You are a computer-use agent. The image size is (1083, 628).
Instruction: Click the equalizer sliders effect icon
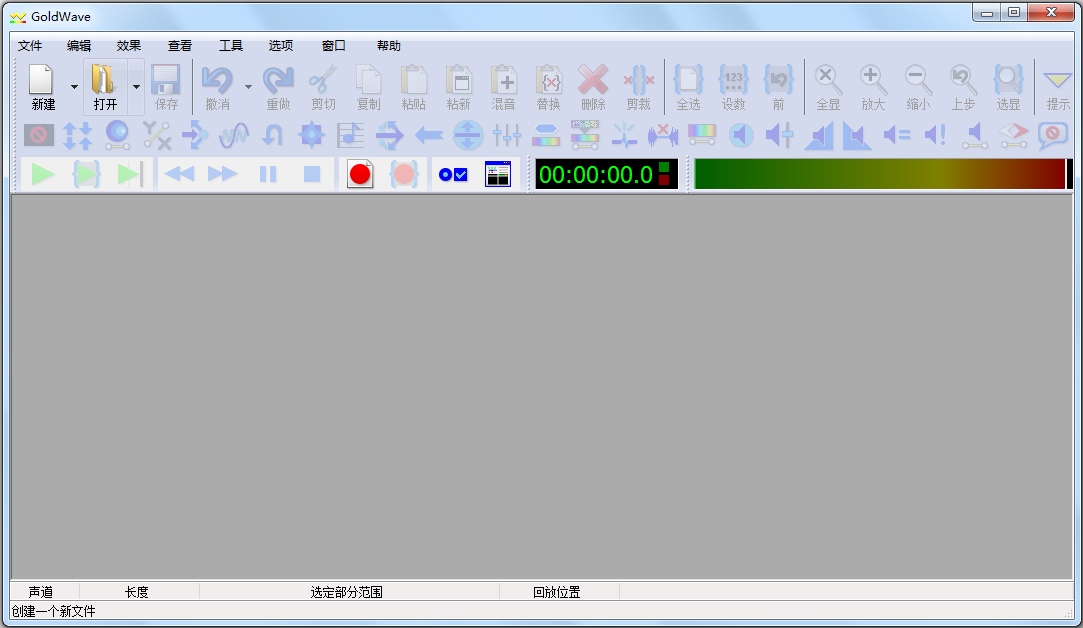[x=506, y=135]
